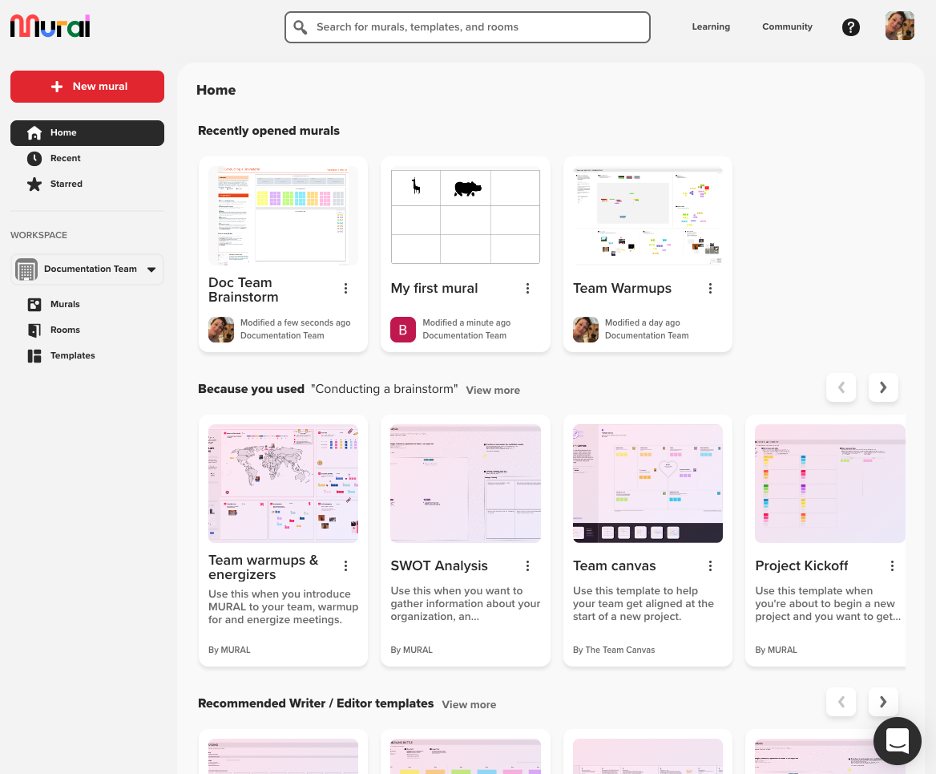Show next brainstorm templates with right arrow

(x=882, y=388)
